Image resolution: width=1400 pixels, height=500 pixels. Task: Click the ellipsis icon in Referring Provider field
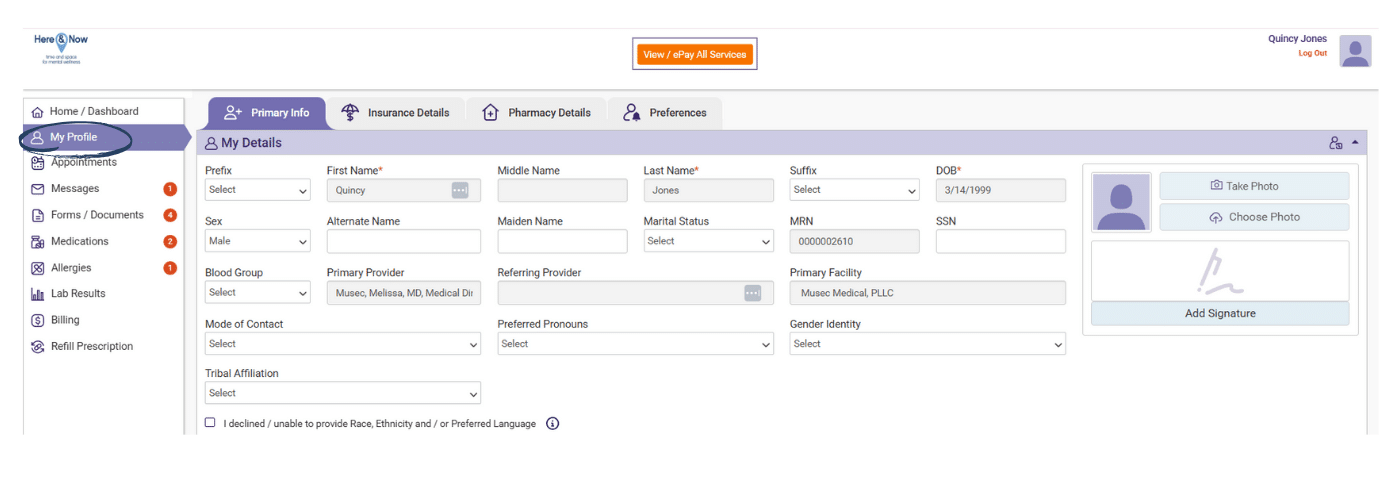[753, 293]
